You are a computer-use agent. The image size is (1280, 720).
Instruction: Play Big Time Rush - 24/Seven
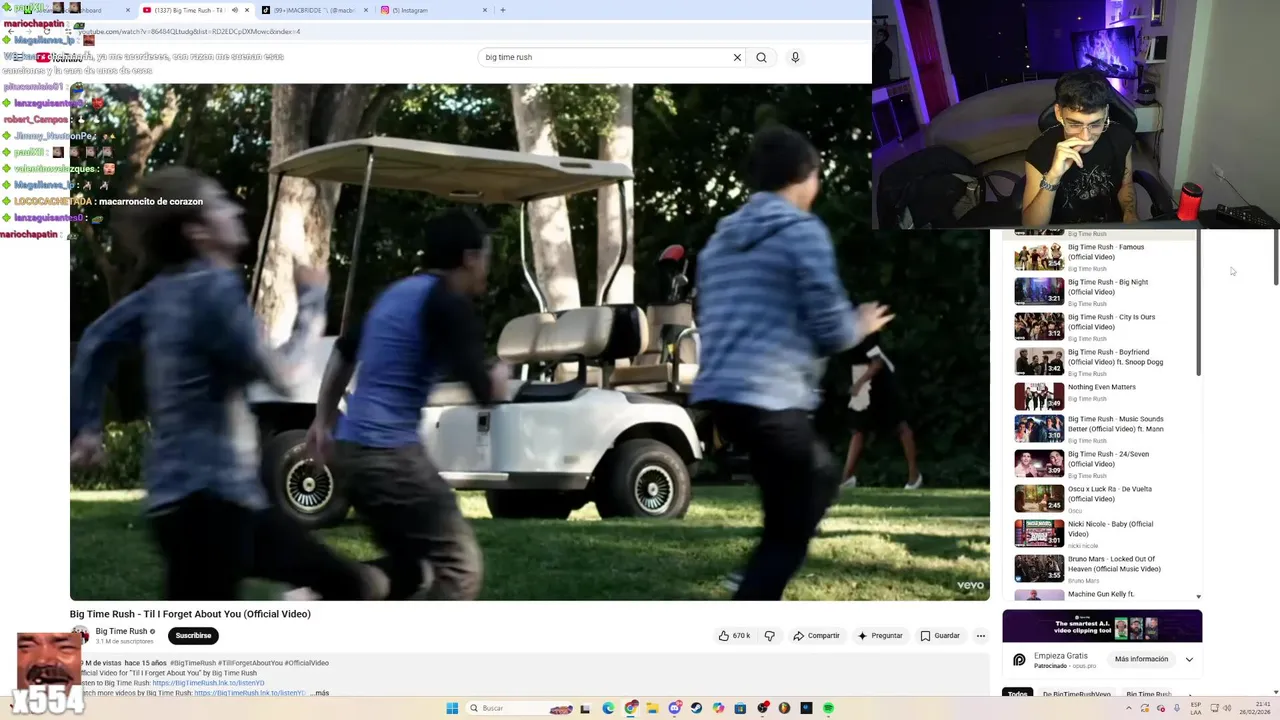(1105, 463)
